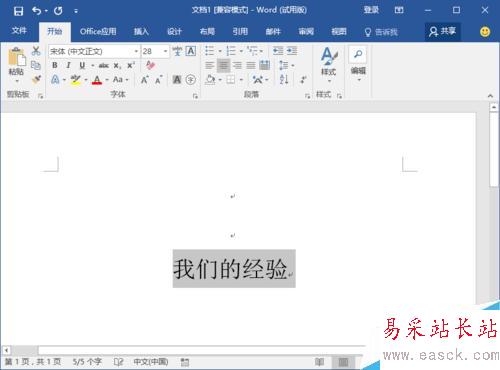Justify the paragraph text
This screenshot has width=500, height=370.
click(251, 65)
